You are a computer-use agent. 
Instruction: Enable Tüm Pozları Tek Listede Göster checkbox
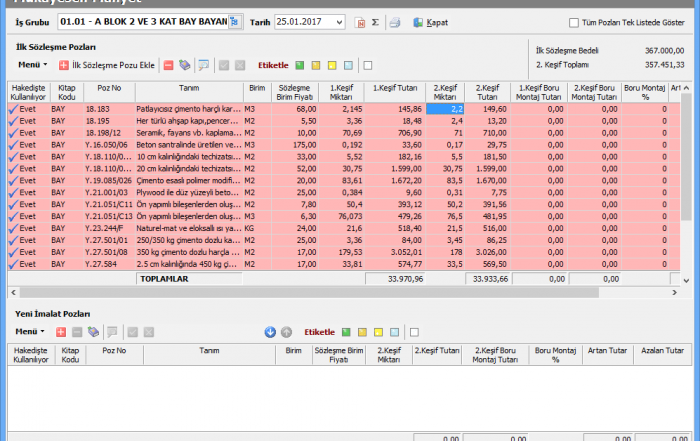coord(573,22)
